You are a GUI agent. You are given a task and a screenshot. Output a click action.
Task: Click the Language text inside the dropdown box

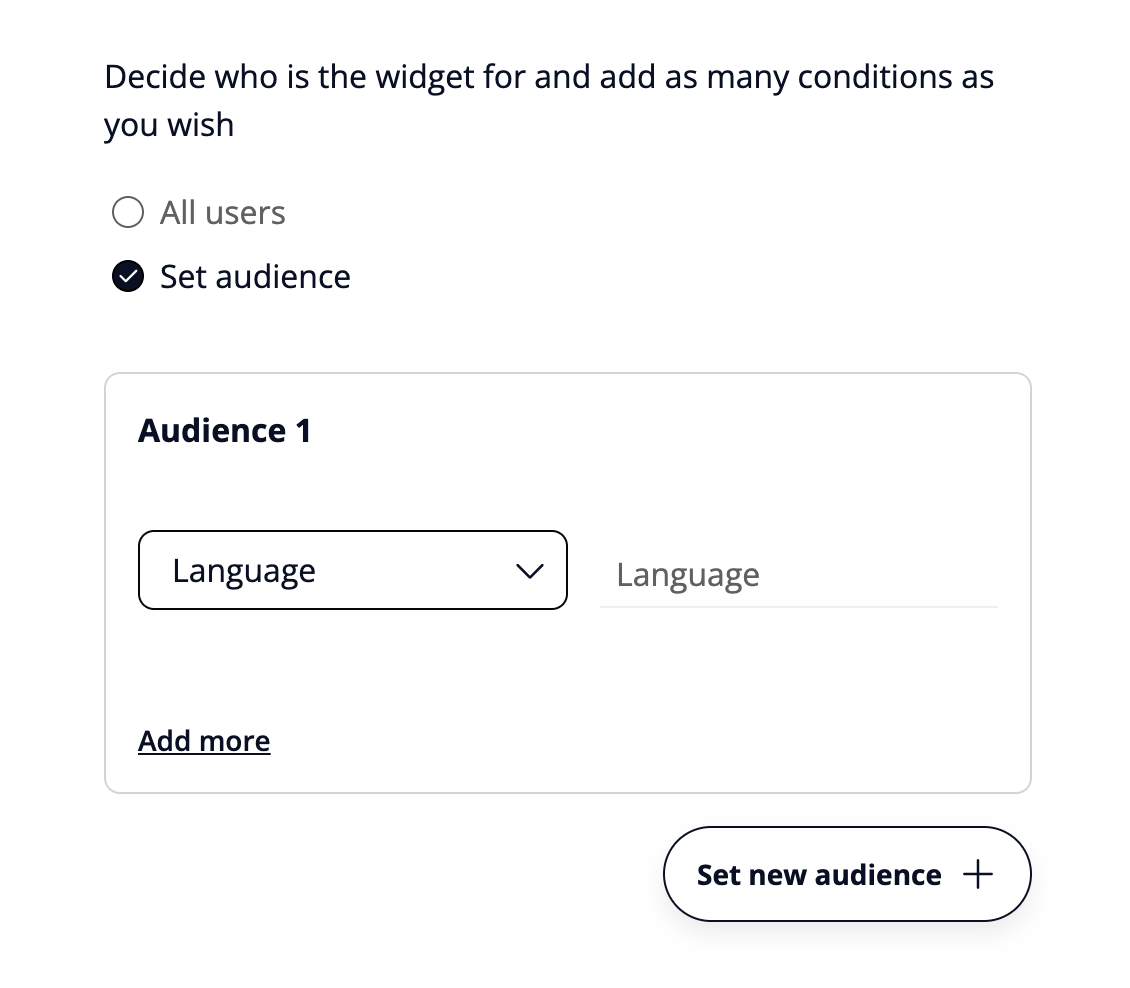tap(244, 570)
